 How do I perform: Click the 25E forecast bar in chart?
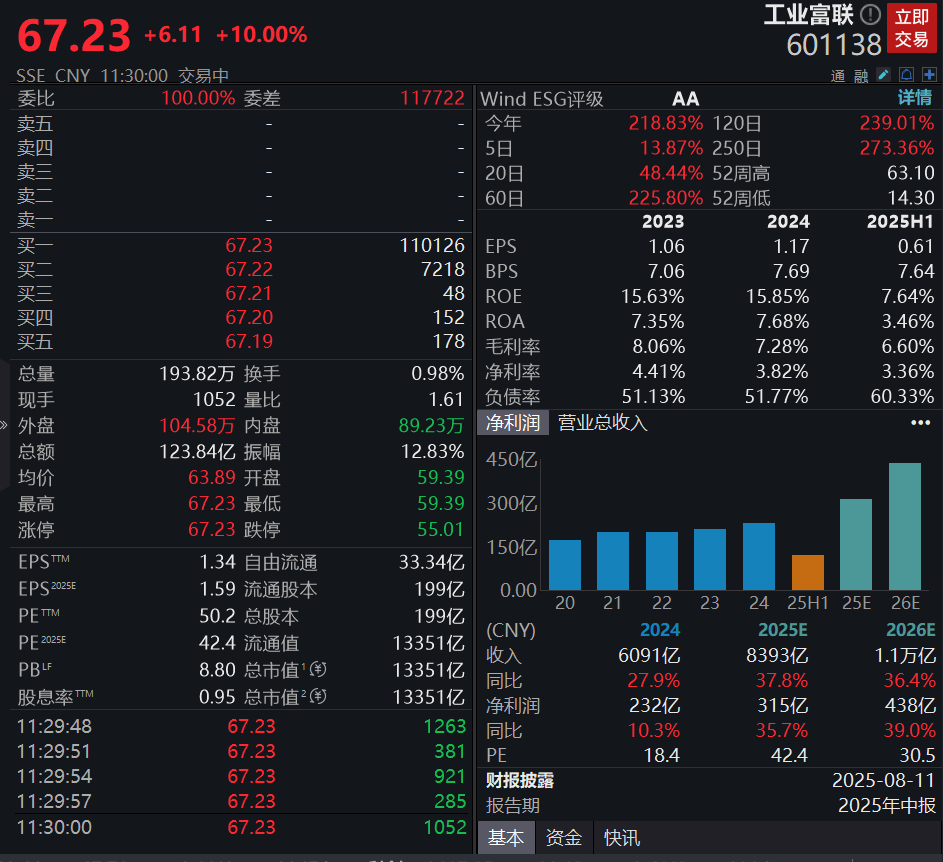click(856, 544)
